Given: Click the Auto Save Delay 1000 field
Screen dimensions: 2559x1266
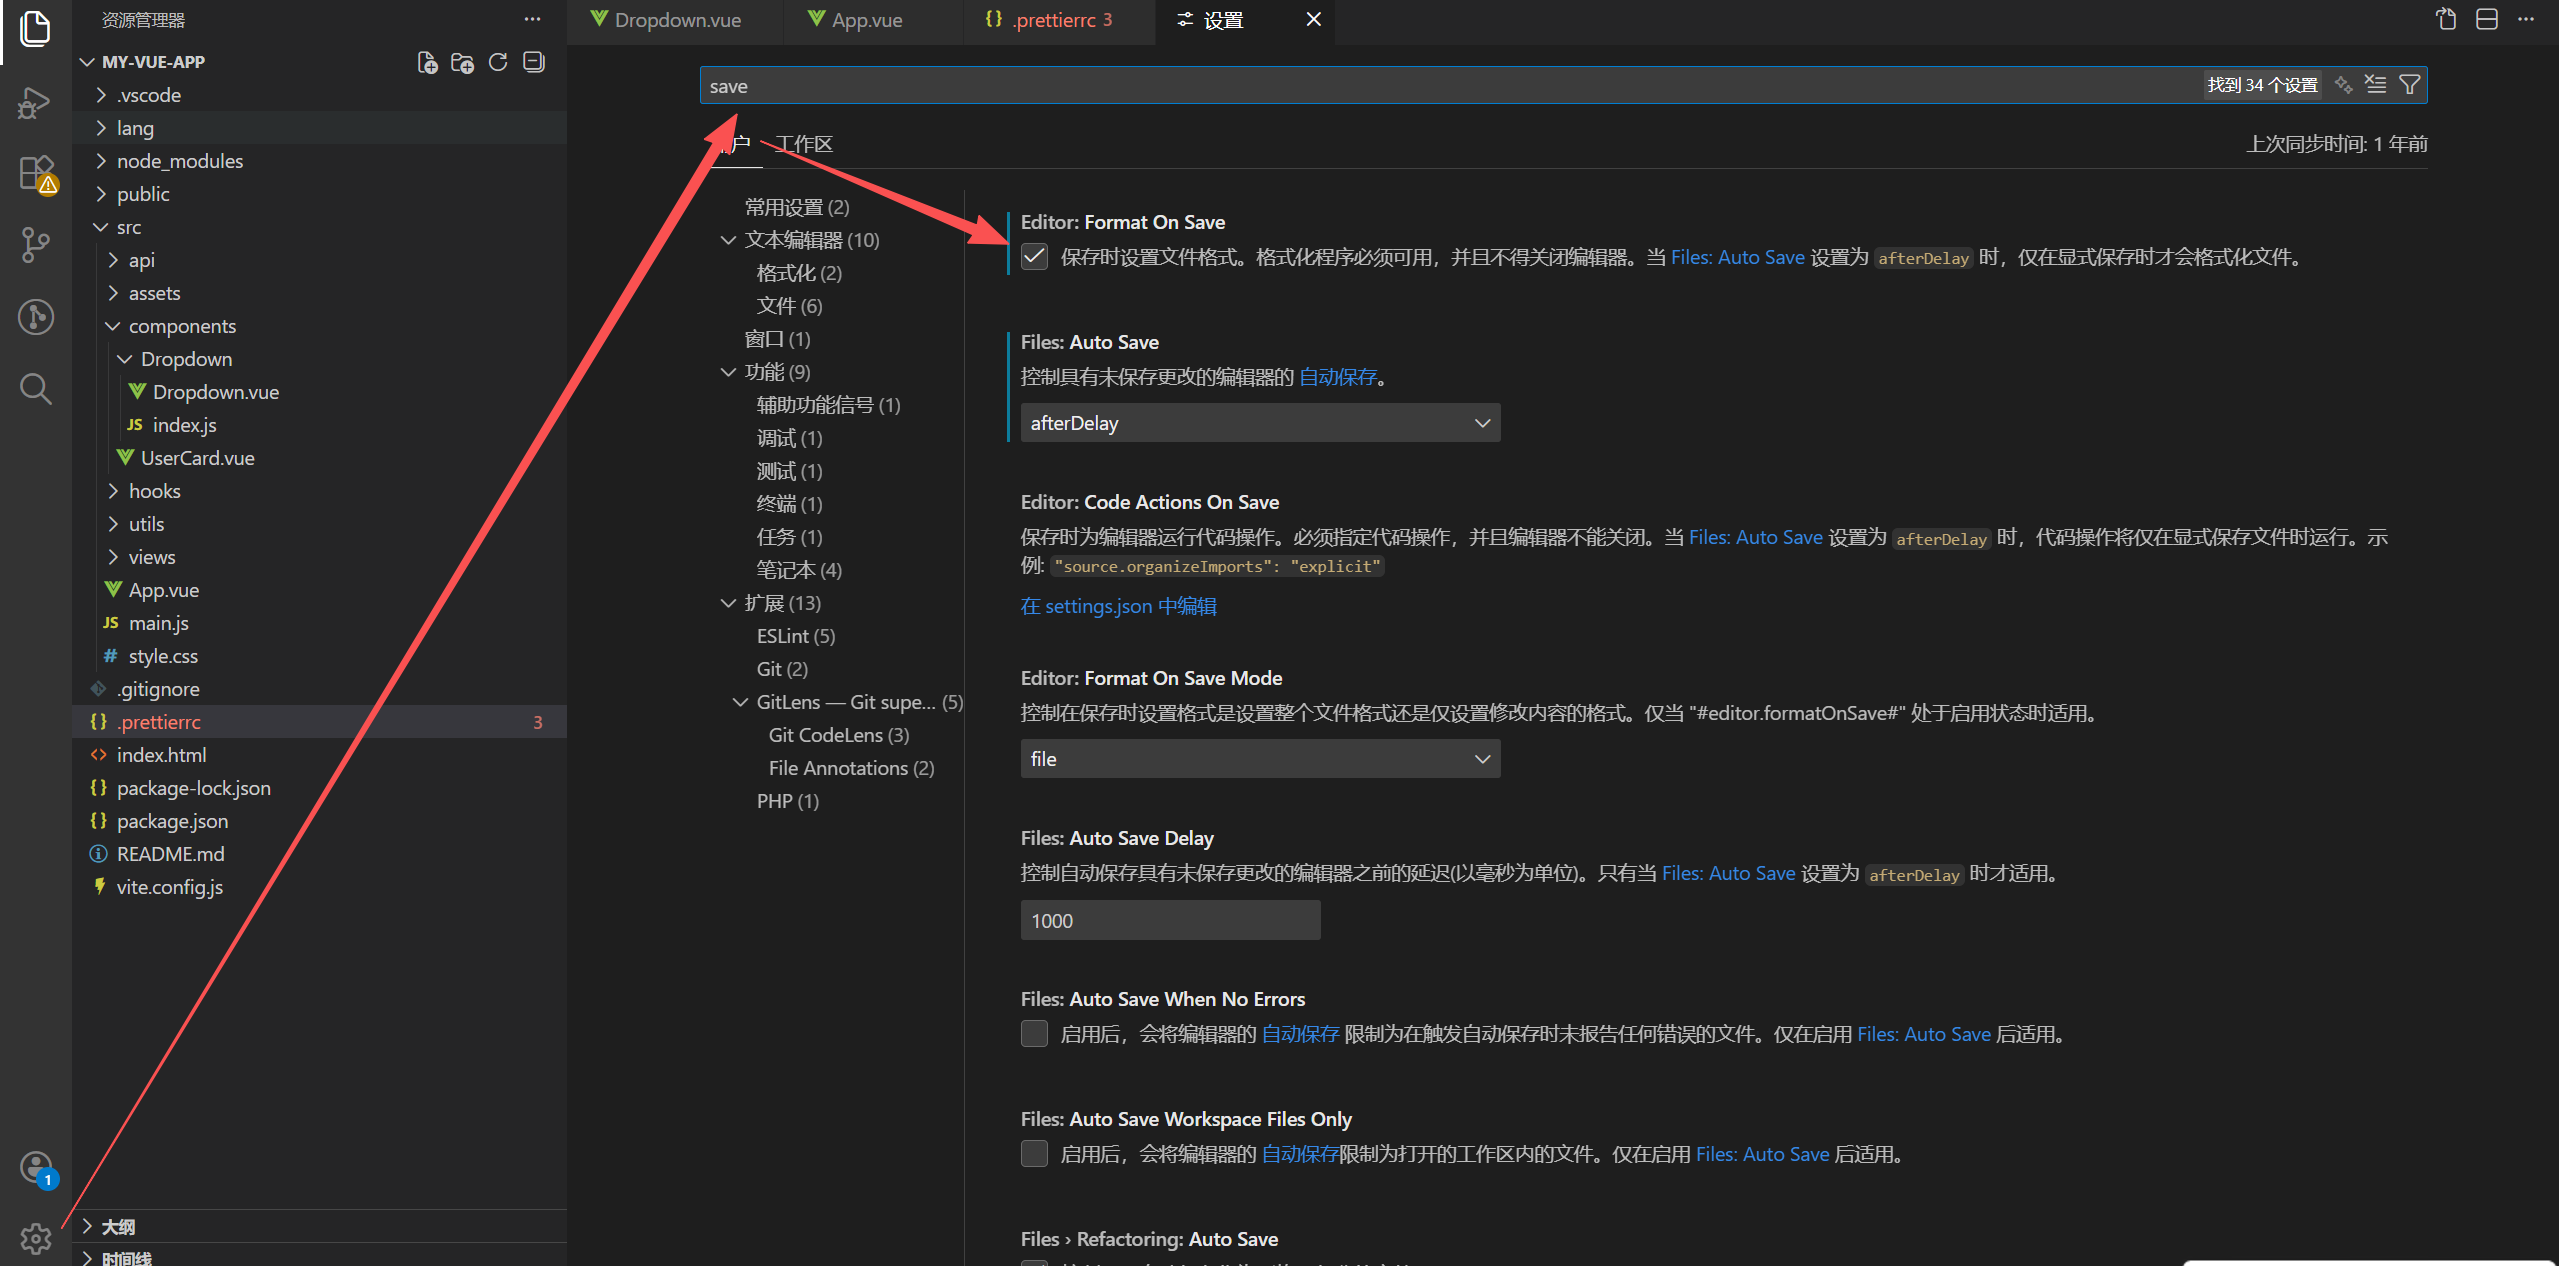Looking at the screenshot, I should [1169, 920].
